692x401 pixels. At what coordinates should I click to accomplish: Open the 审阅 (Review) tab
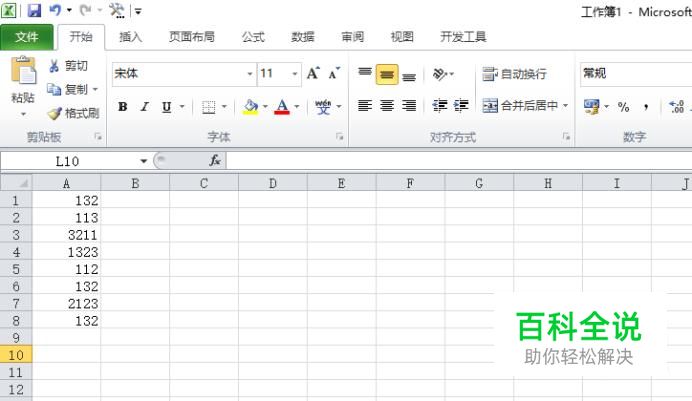tap(353, 37)
